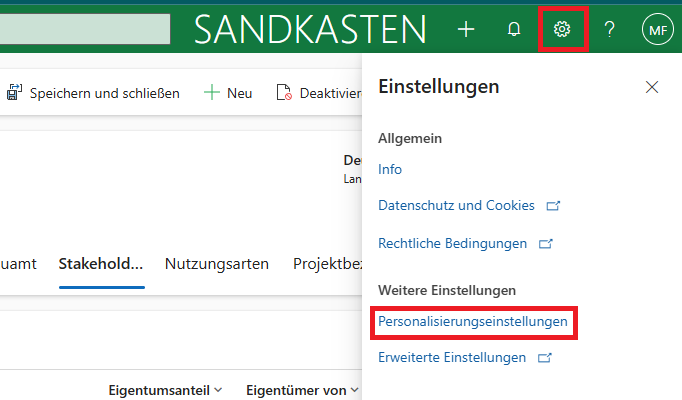Open Datenschutz und Cookies link
Screen dimensions: 682x400
tap(456, 205)
